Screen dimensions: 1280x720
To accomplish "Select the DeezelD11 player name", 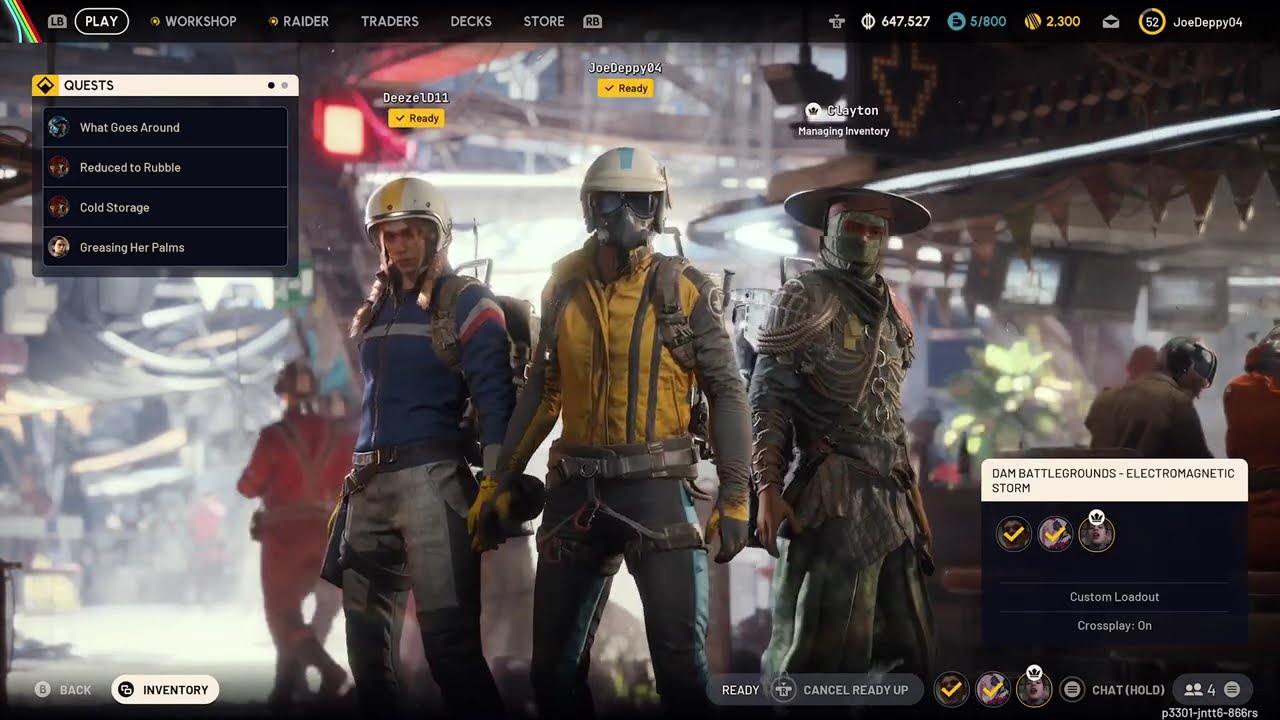I will [x=416, y=98].
